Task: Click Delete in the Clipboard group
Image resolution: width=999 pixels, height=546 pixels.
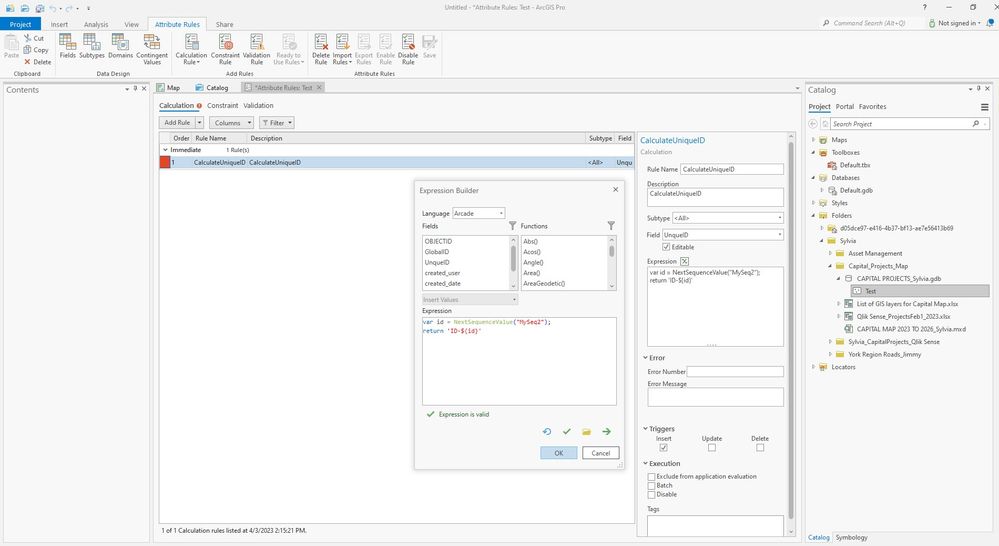Action: [37, 62]
